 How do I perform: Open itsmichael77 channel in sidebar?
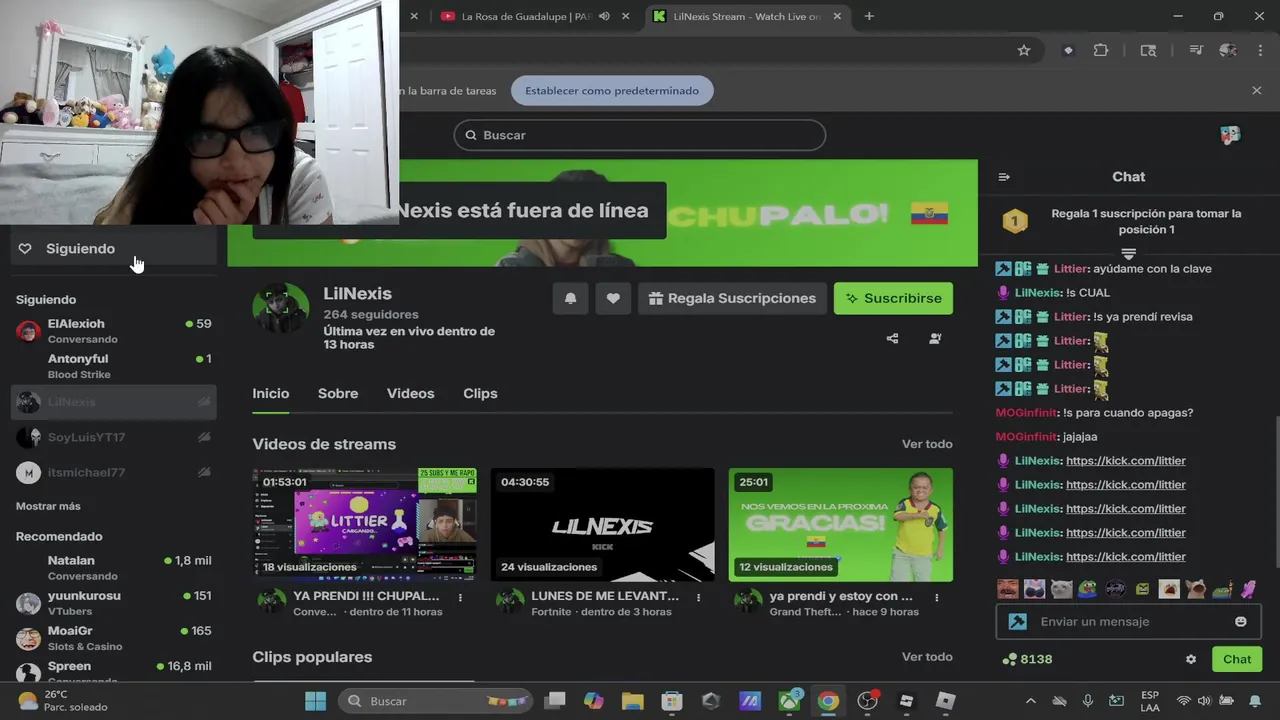[114, 472]
